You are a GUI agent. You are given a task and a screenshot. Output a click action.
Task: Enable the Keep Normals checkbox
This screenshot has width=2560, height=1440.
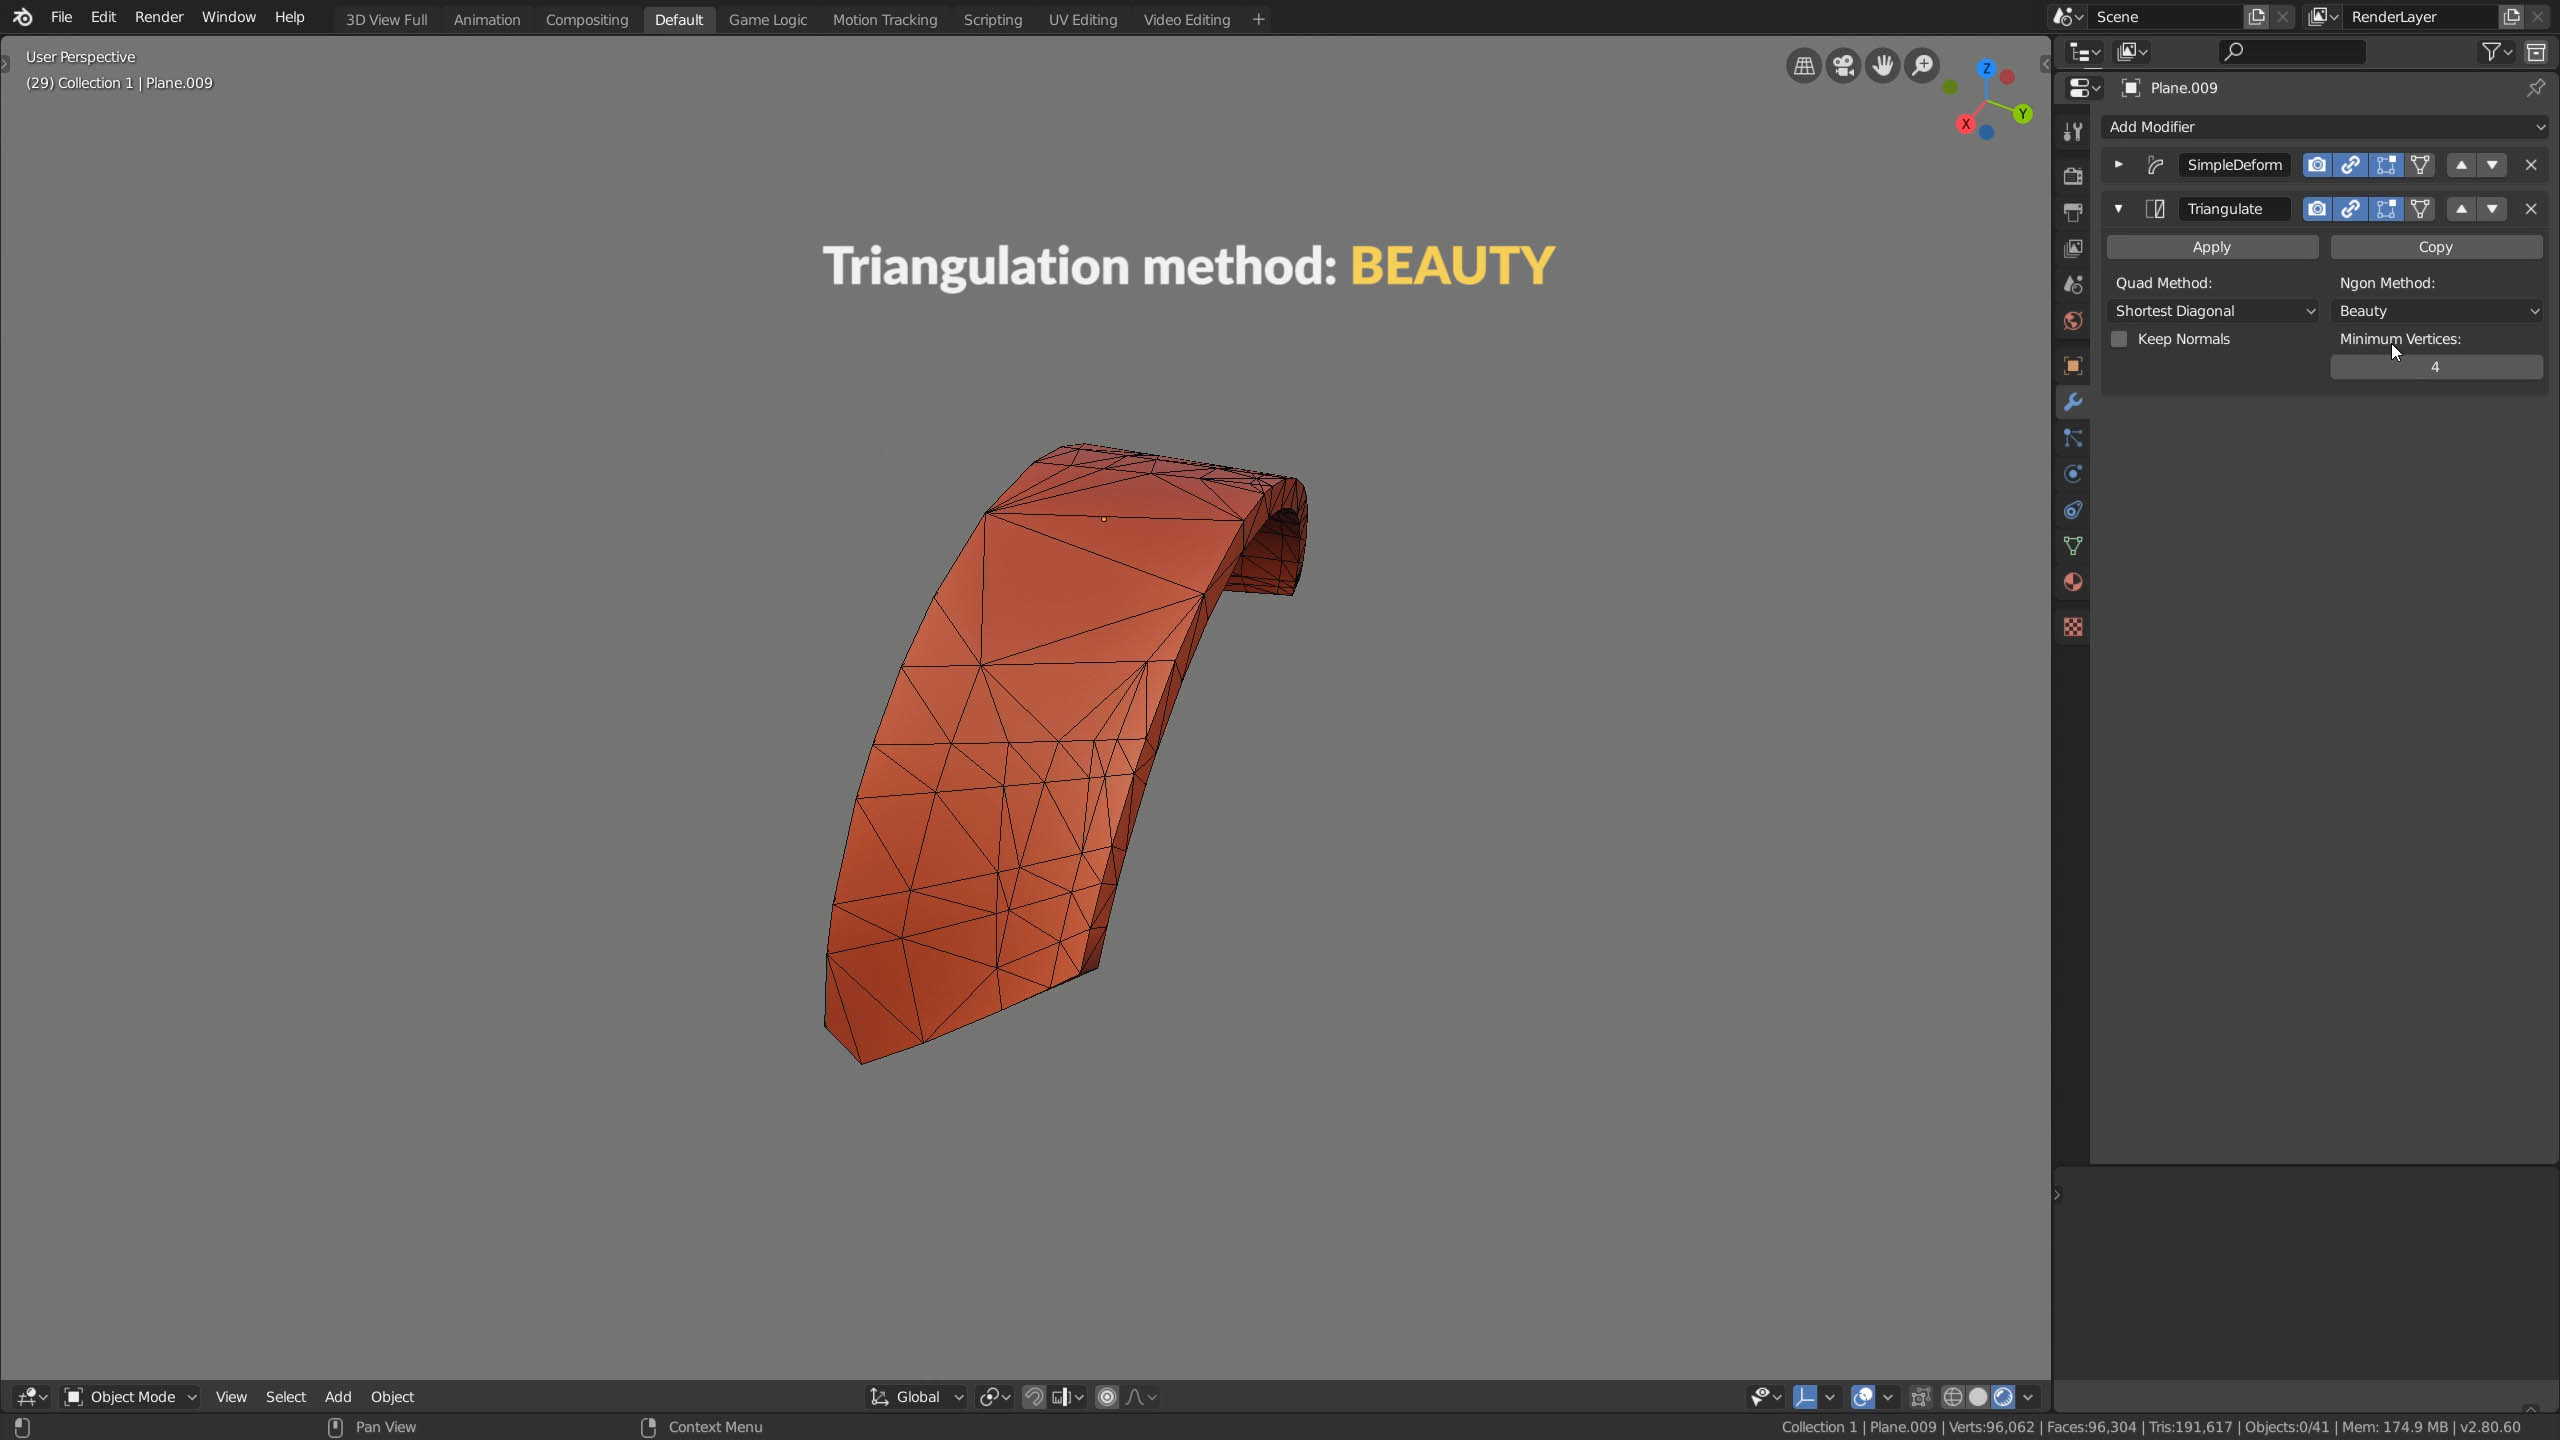[x=2119, y=339]
